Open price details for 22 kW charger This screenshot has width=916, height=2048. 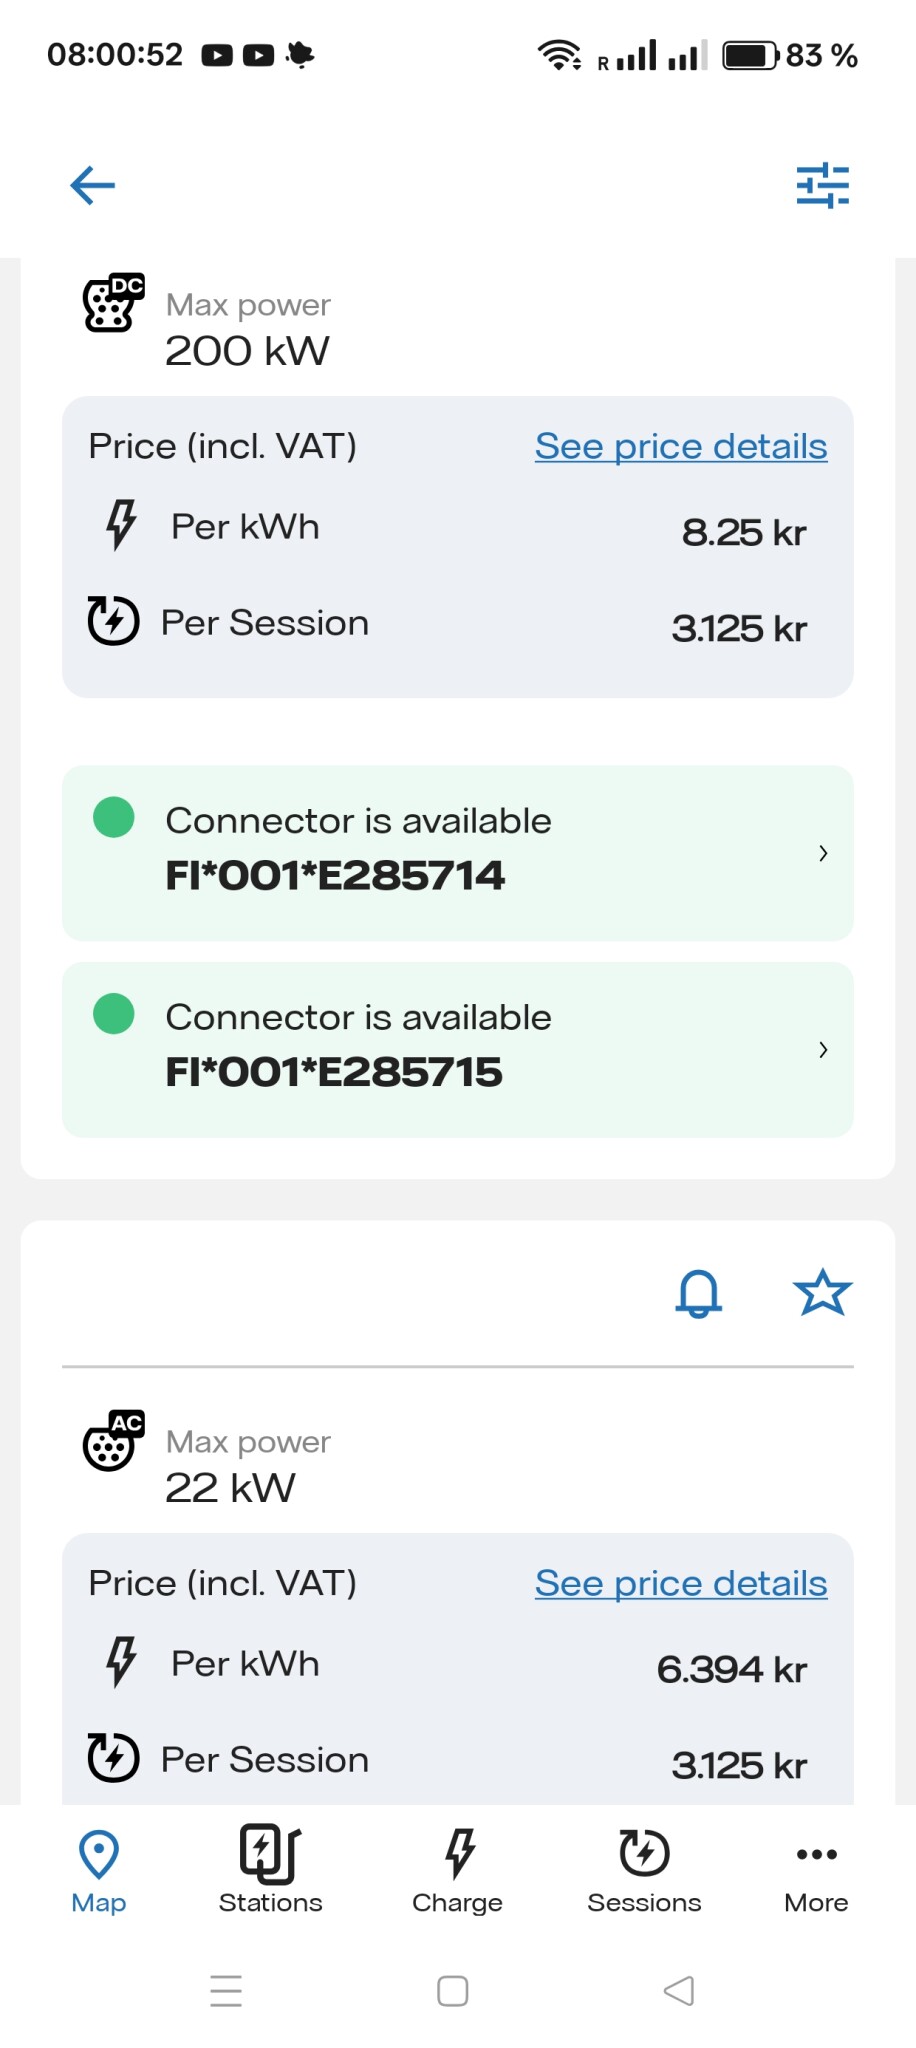(x=681, y=1583)
